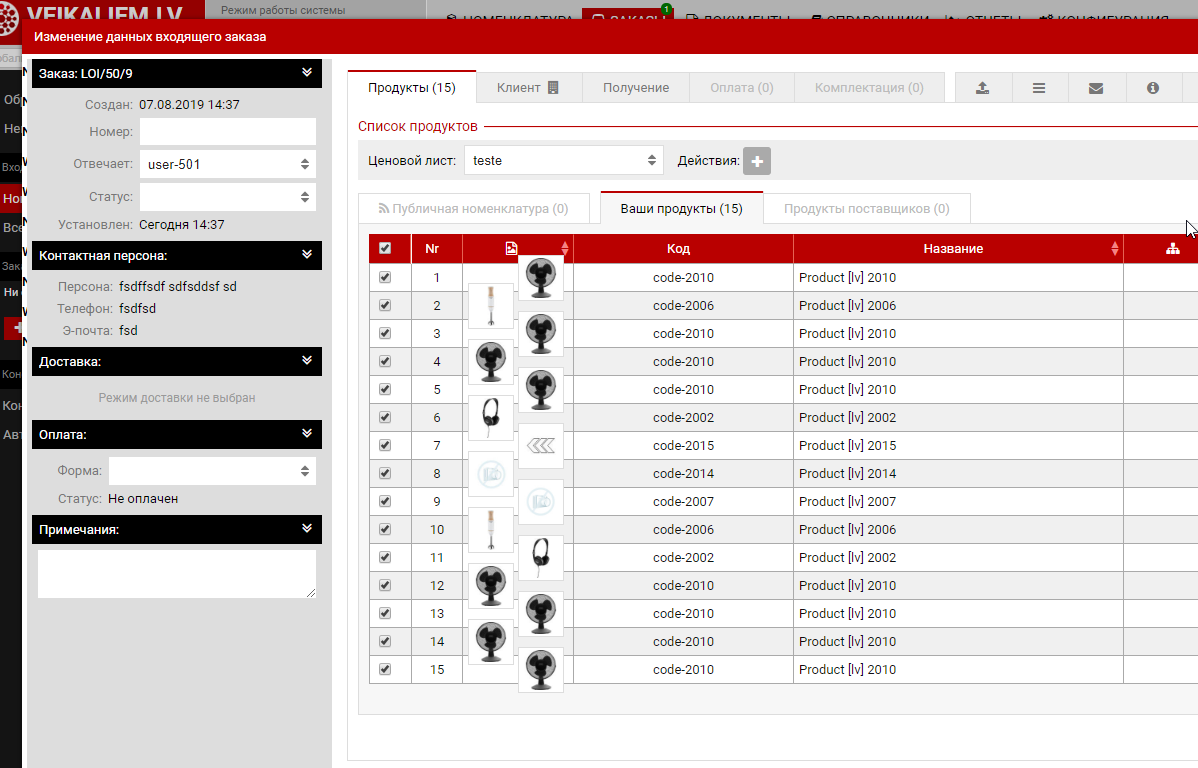Click the Номер input field
This screenshot has width=1198, height=768.
[x=227, y=132]
